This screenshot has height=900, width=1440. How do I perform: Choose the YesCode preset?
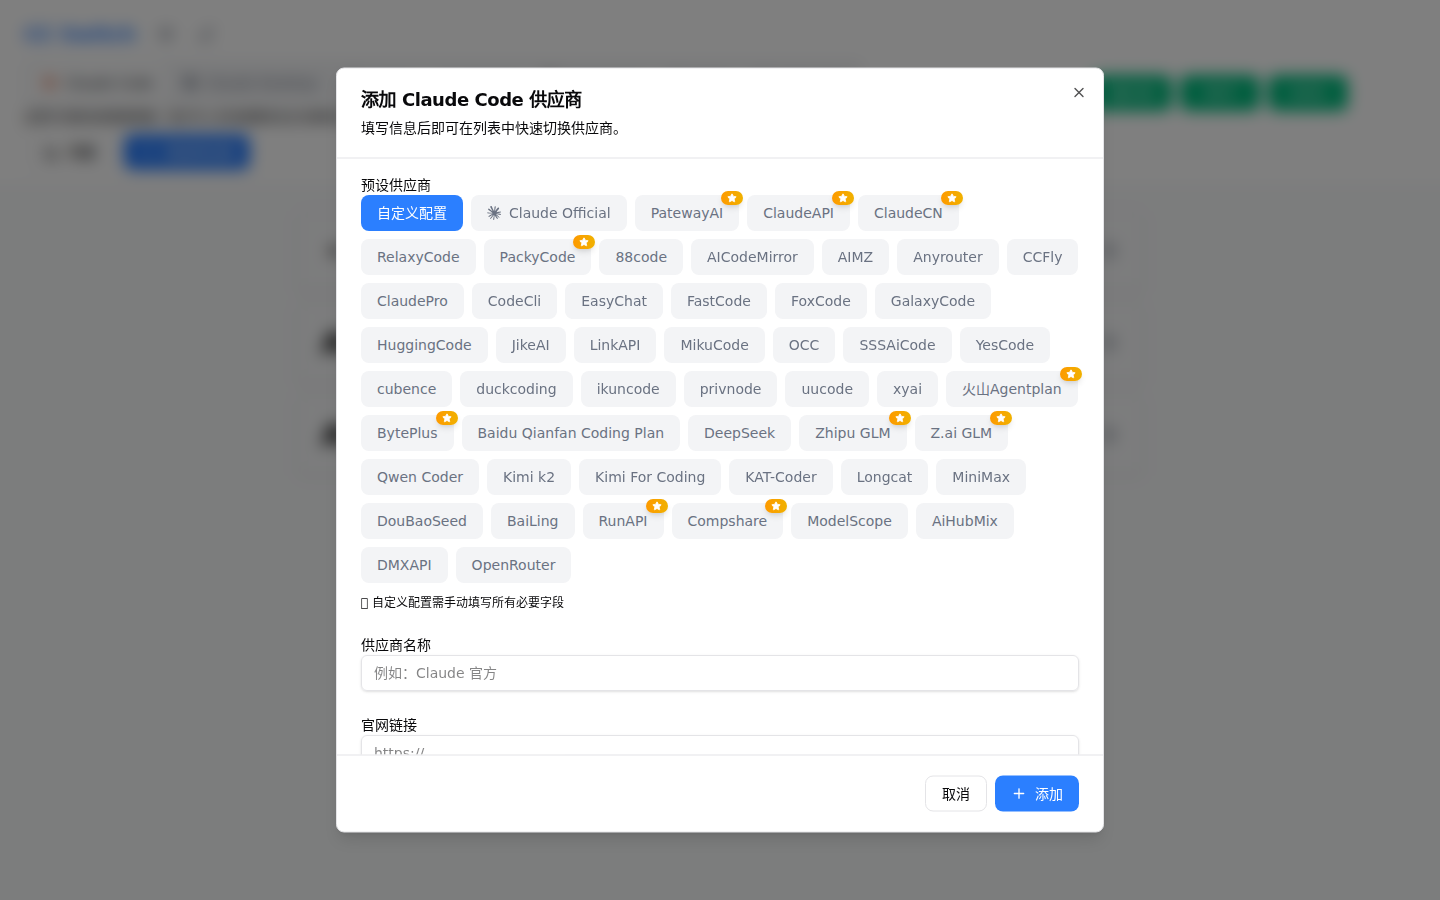pos(1005,345)
